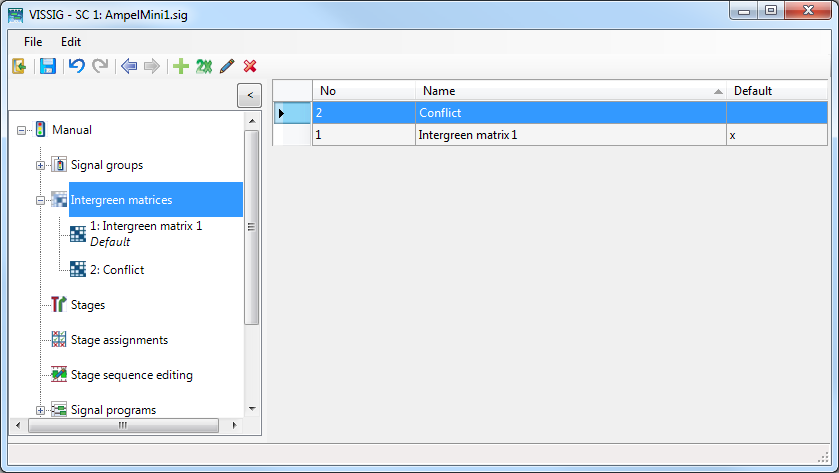Click the pencil Edit icon
Image resolution: width=839 pixels, height=473 pixels.
tap(227, 66)
